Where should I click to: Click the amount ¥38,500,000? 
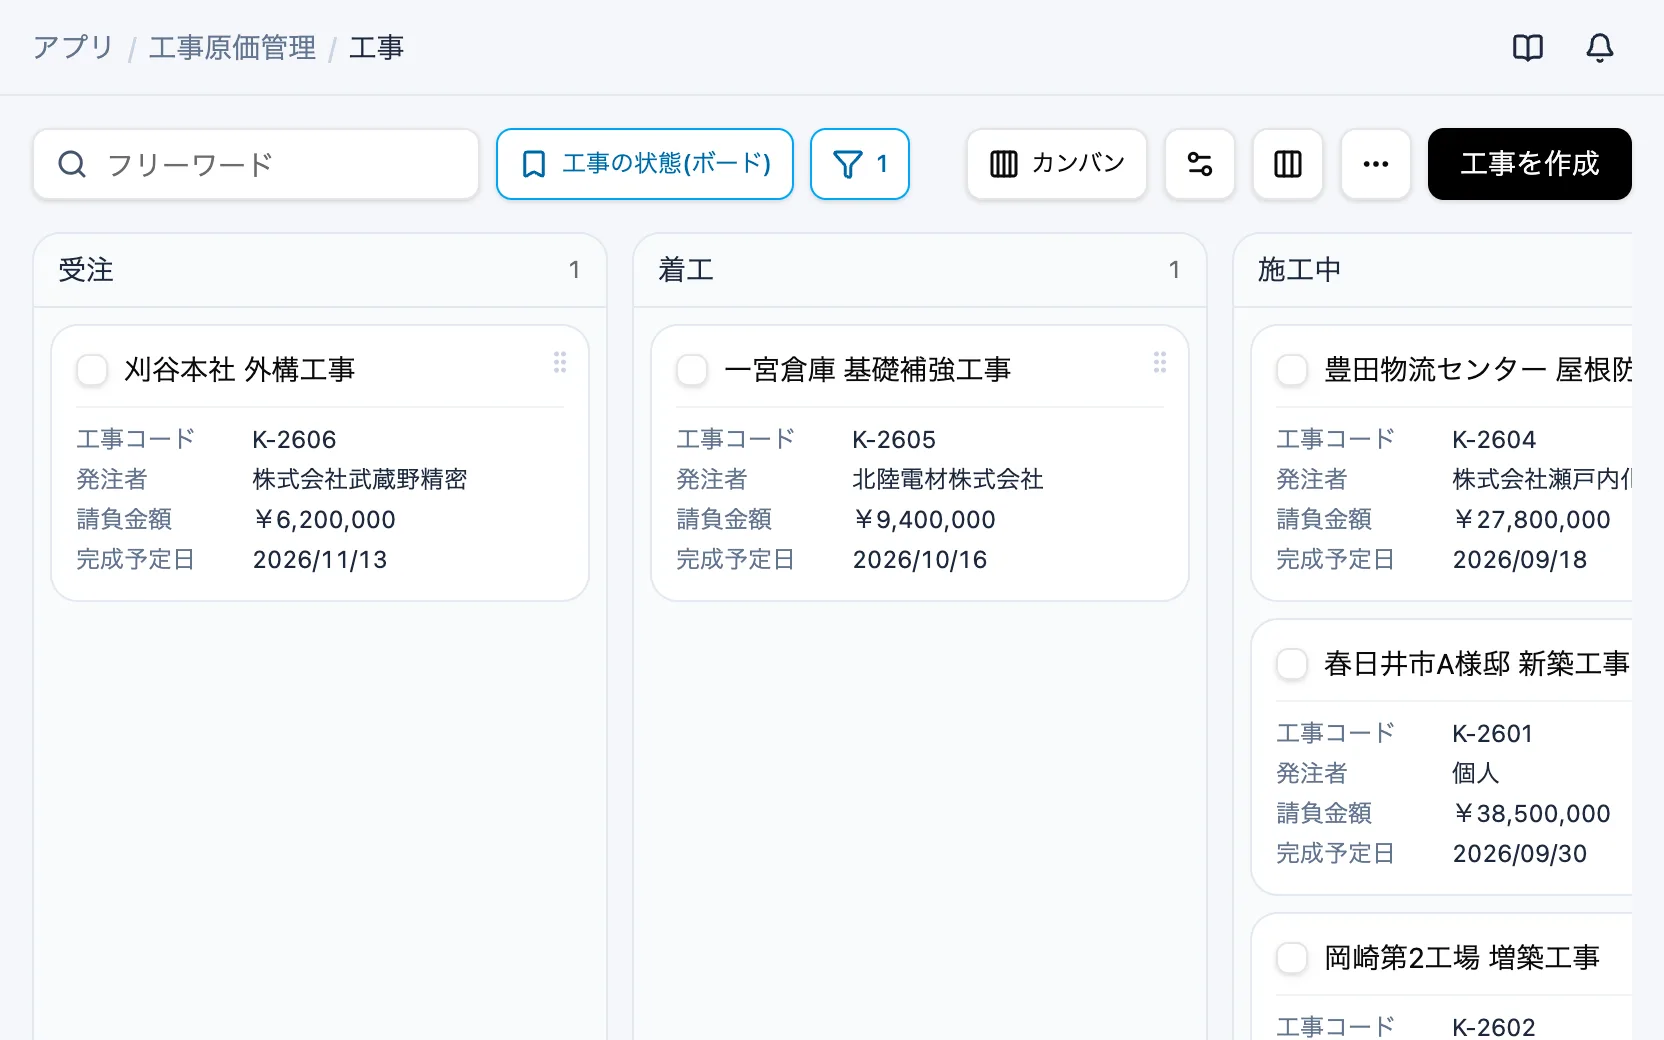[x=1531, y=814]
